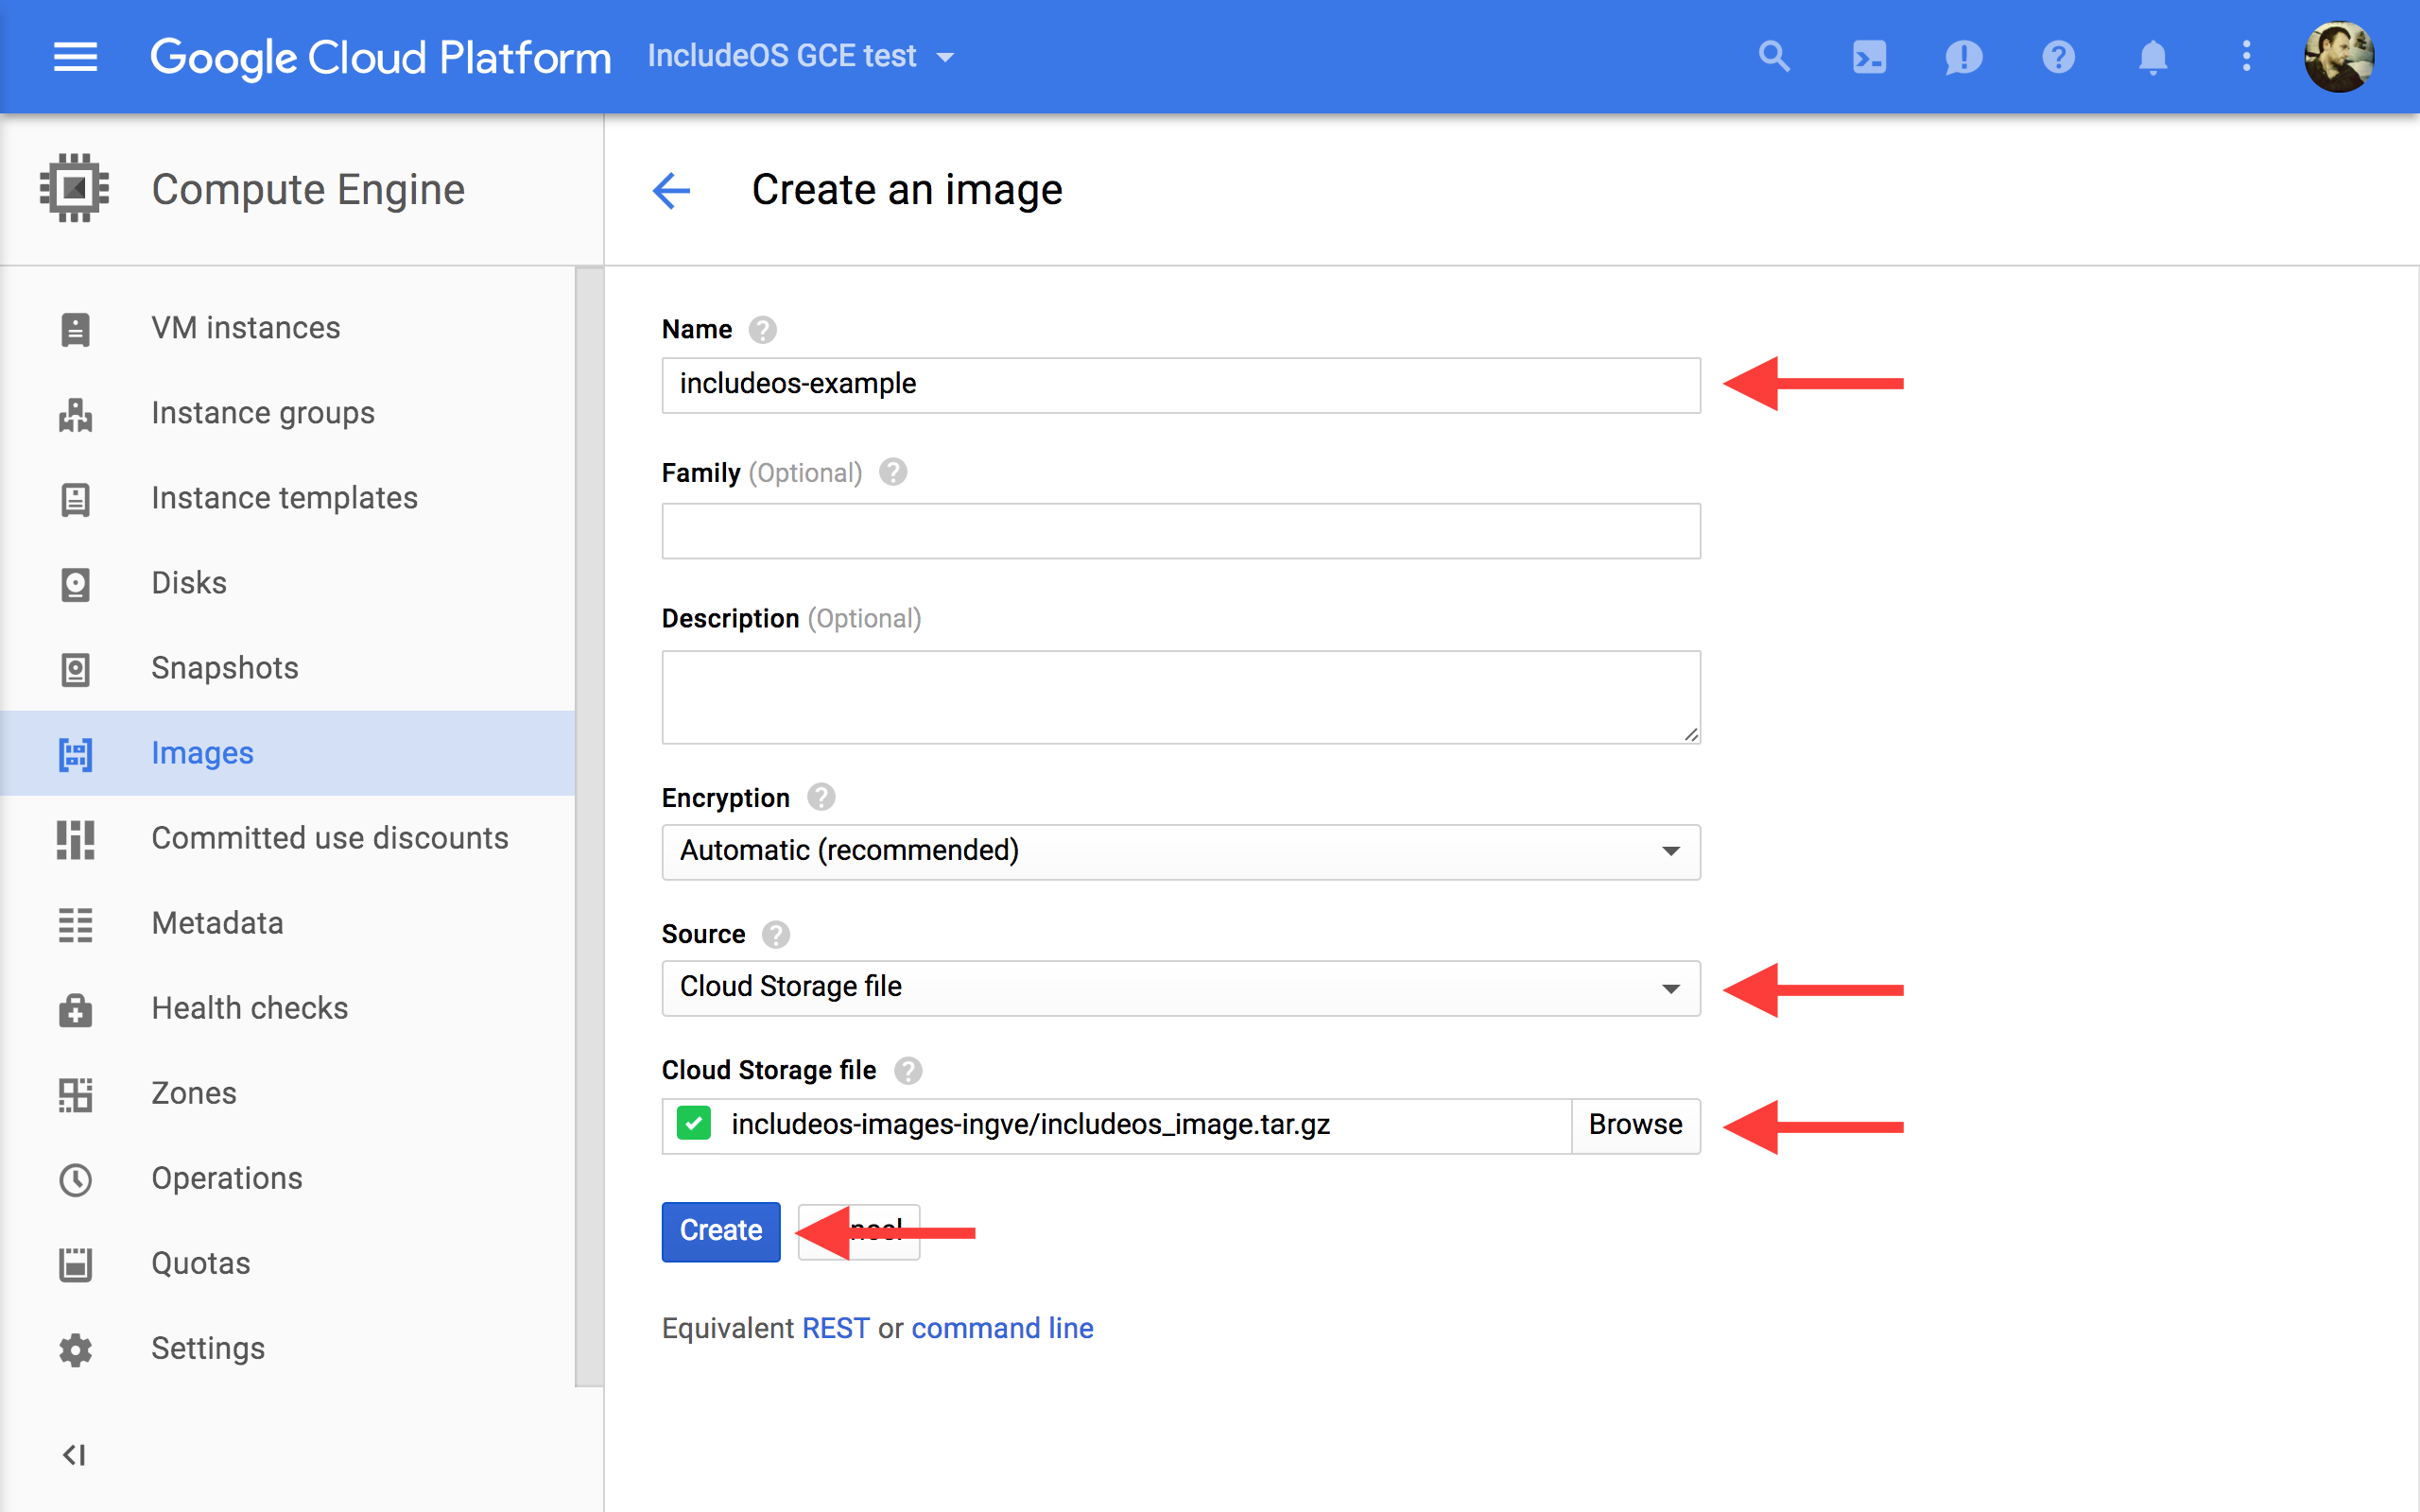Show help for Cloud Storage file
This screenshot has height=1512, width=2420.
(x=908, y=1070)
